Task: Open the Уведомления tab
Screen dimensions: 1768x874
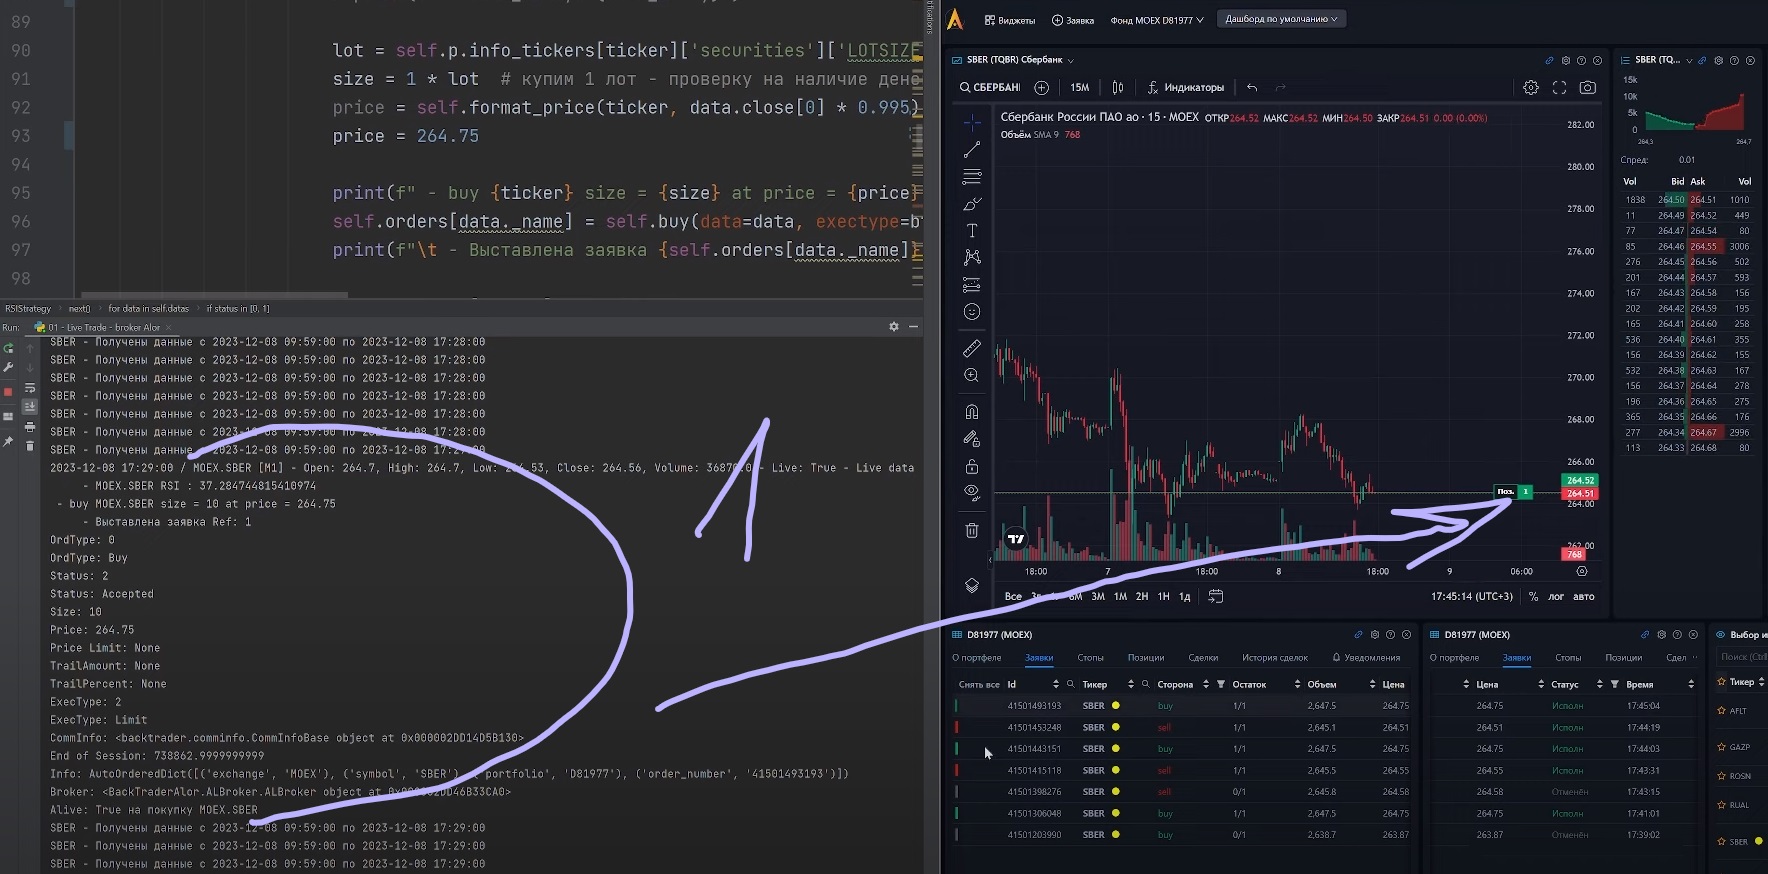Action: [x=1366, y=658]
